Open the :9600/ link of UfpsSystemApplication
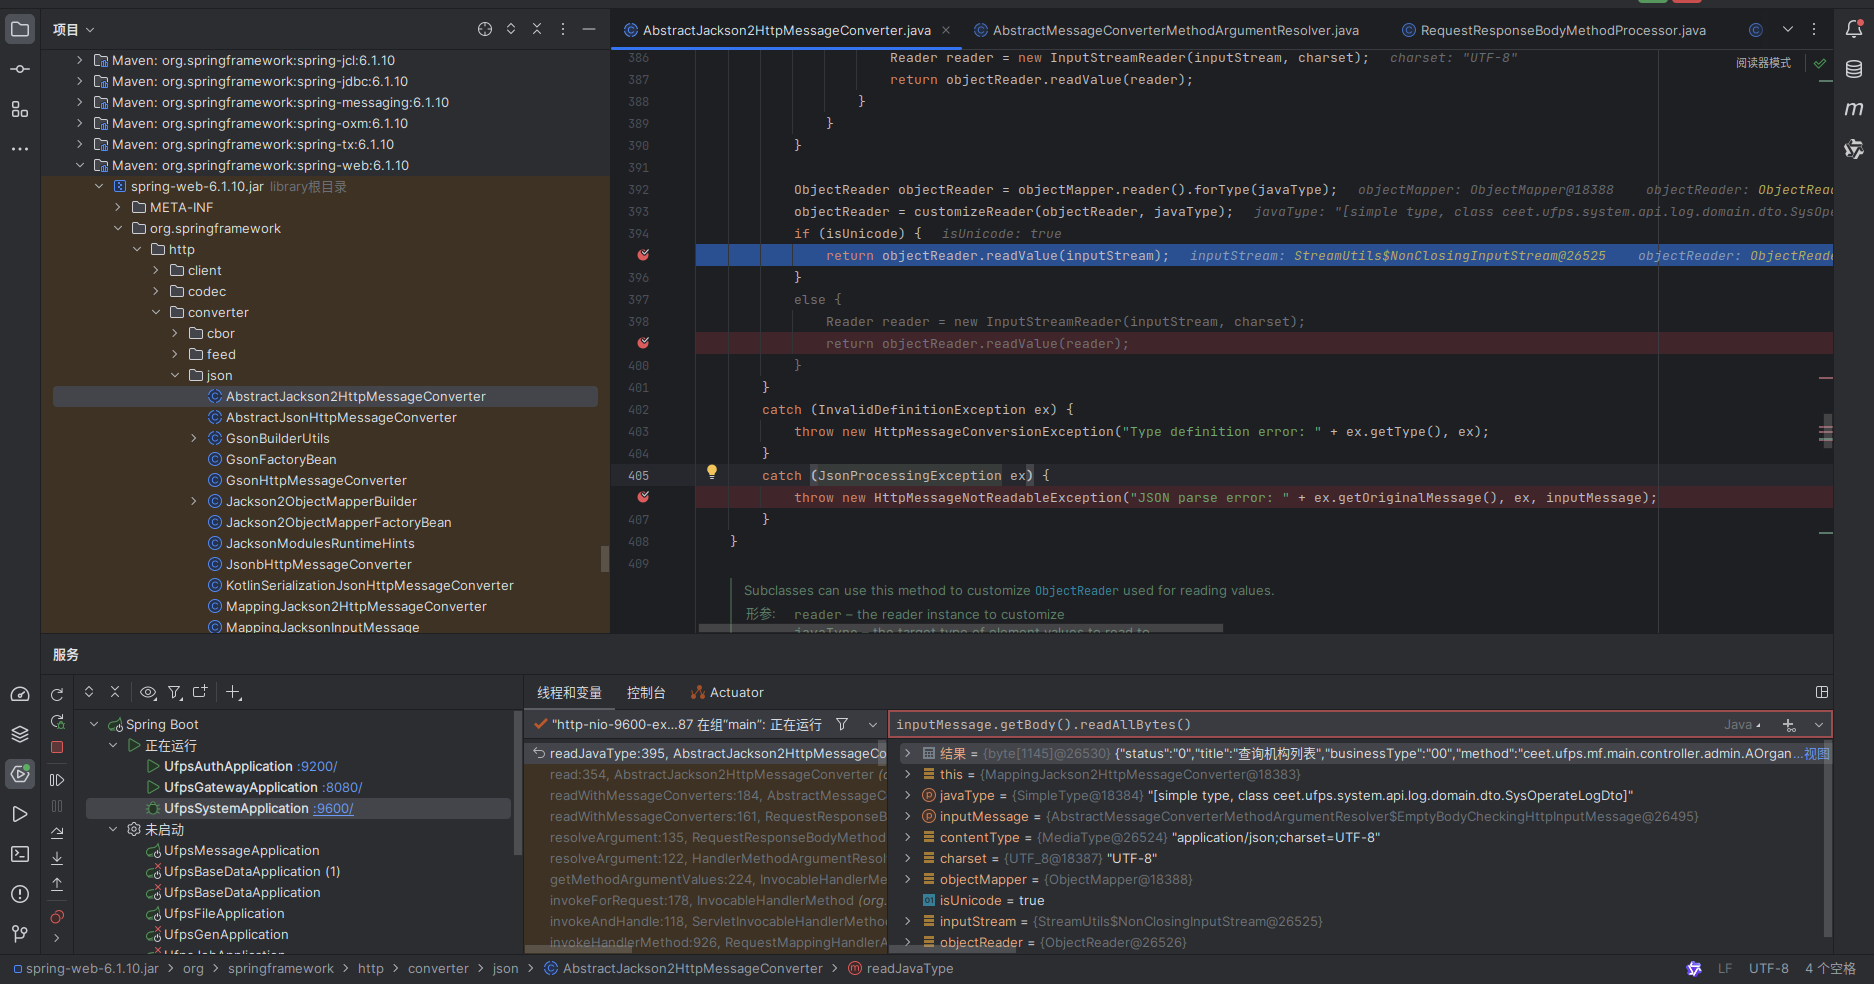The image size is (1874, 984). pyautogui.click(x=333, y=808)
